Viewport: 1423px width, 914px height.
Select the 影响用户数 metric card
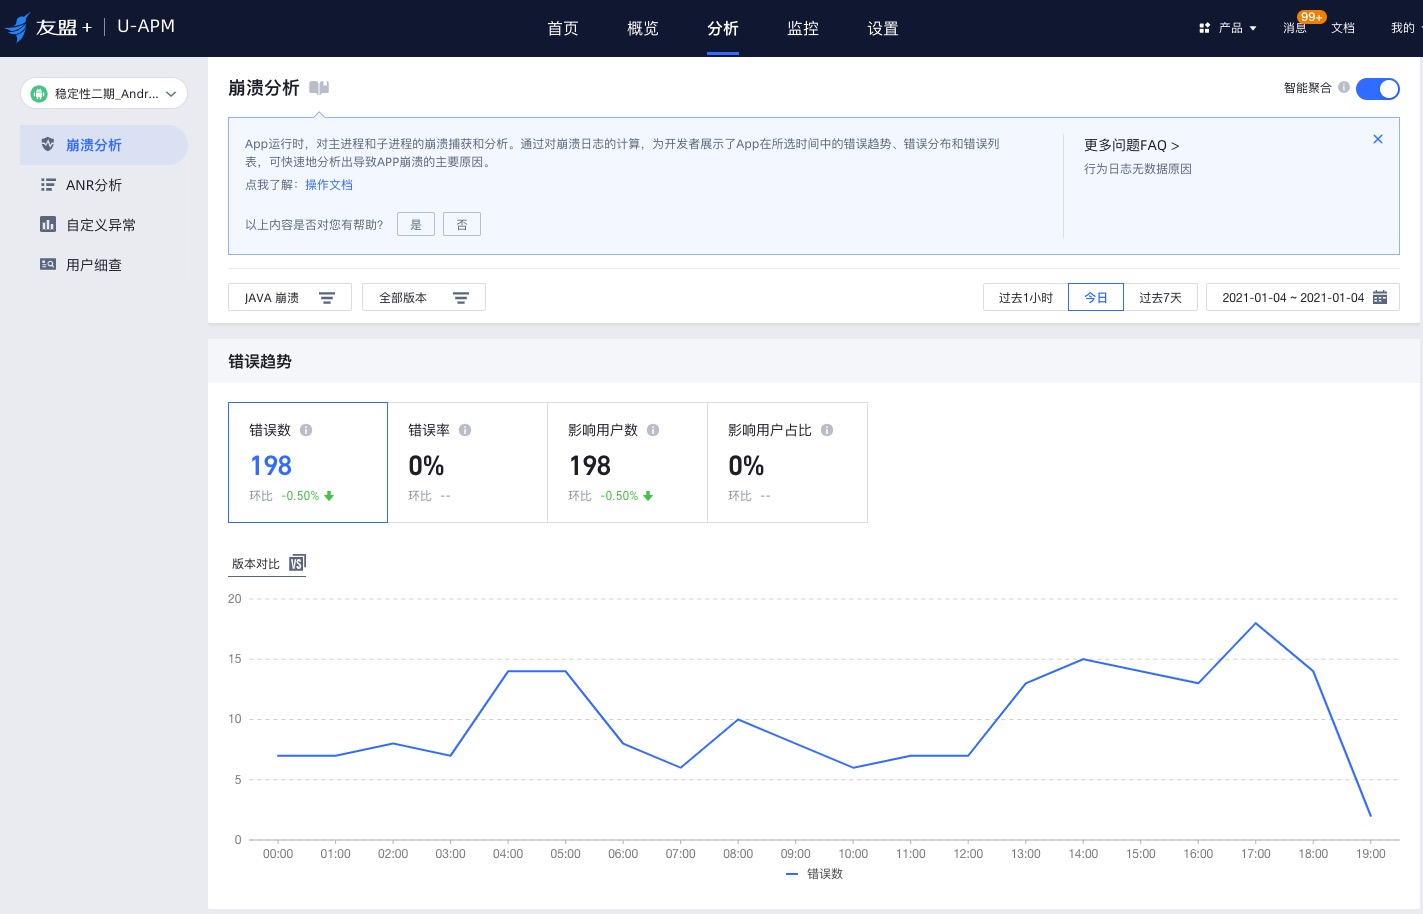pos(628,462)
